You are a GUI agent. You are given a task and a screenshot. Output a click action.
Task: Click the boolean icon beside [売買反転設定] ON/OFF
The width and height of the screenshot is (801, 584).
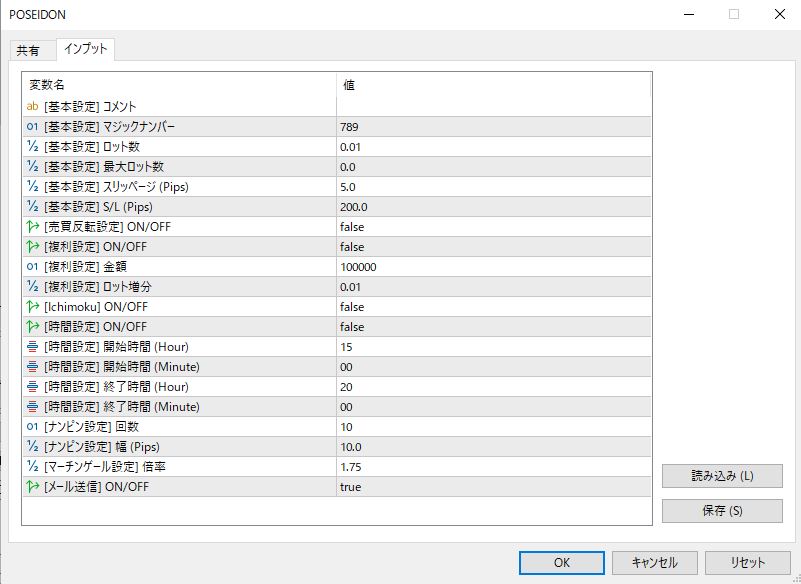[x=32, y=226]
